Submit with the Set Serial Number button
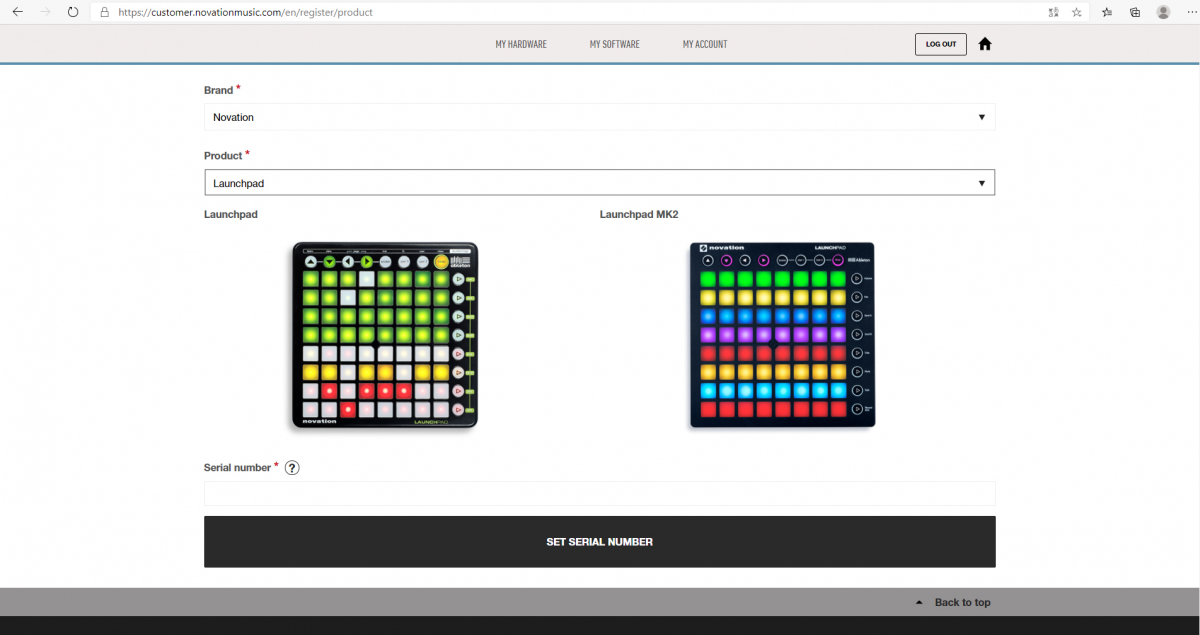The width and height of the screenshot is (1200, 635). (x=599, y=542)
